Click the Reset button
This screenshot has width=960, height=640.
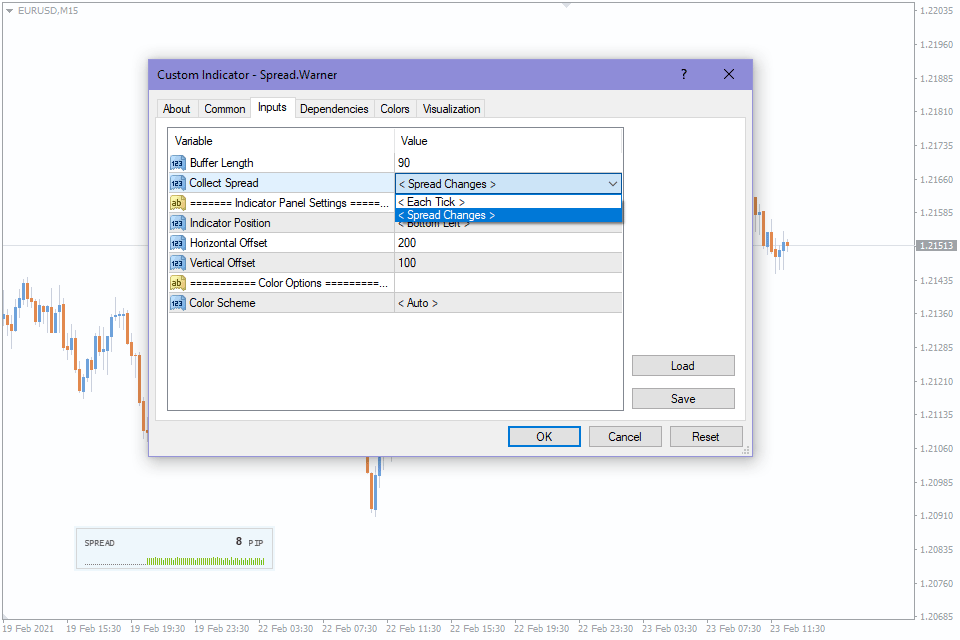pyautogui.click(x=705, y=437)
